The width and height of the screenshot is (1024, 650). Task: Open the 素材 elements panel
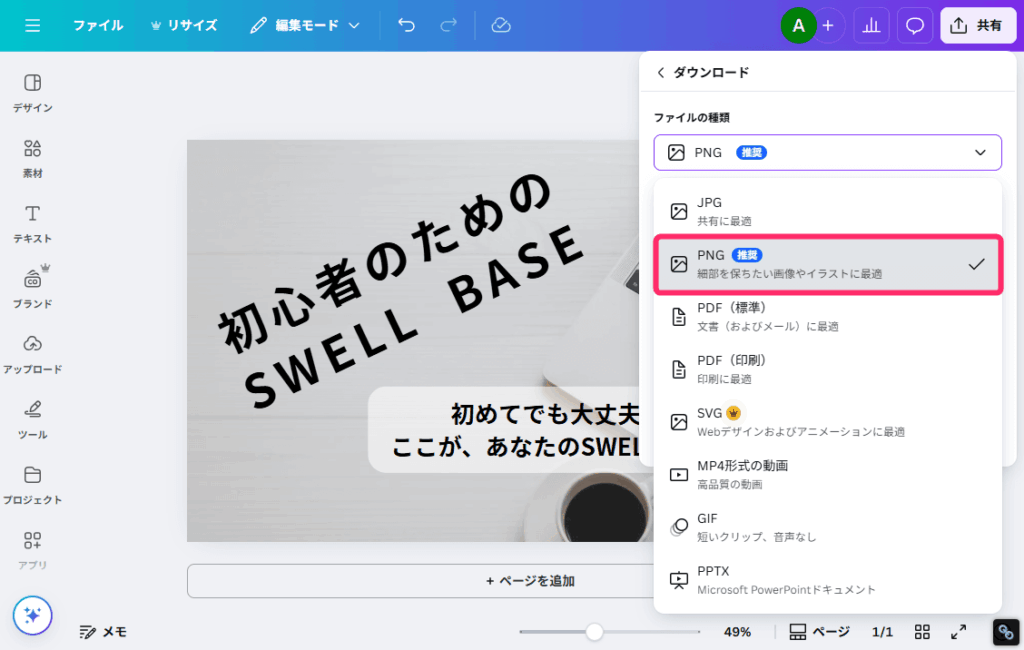33,159
